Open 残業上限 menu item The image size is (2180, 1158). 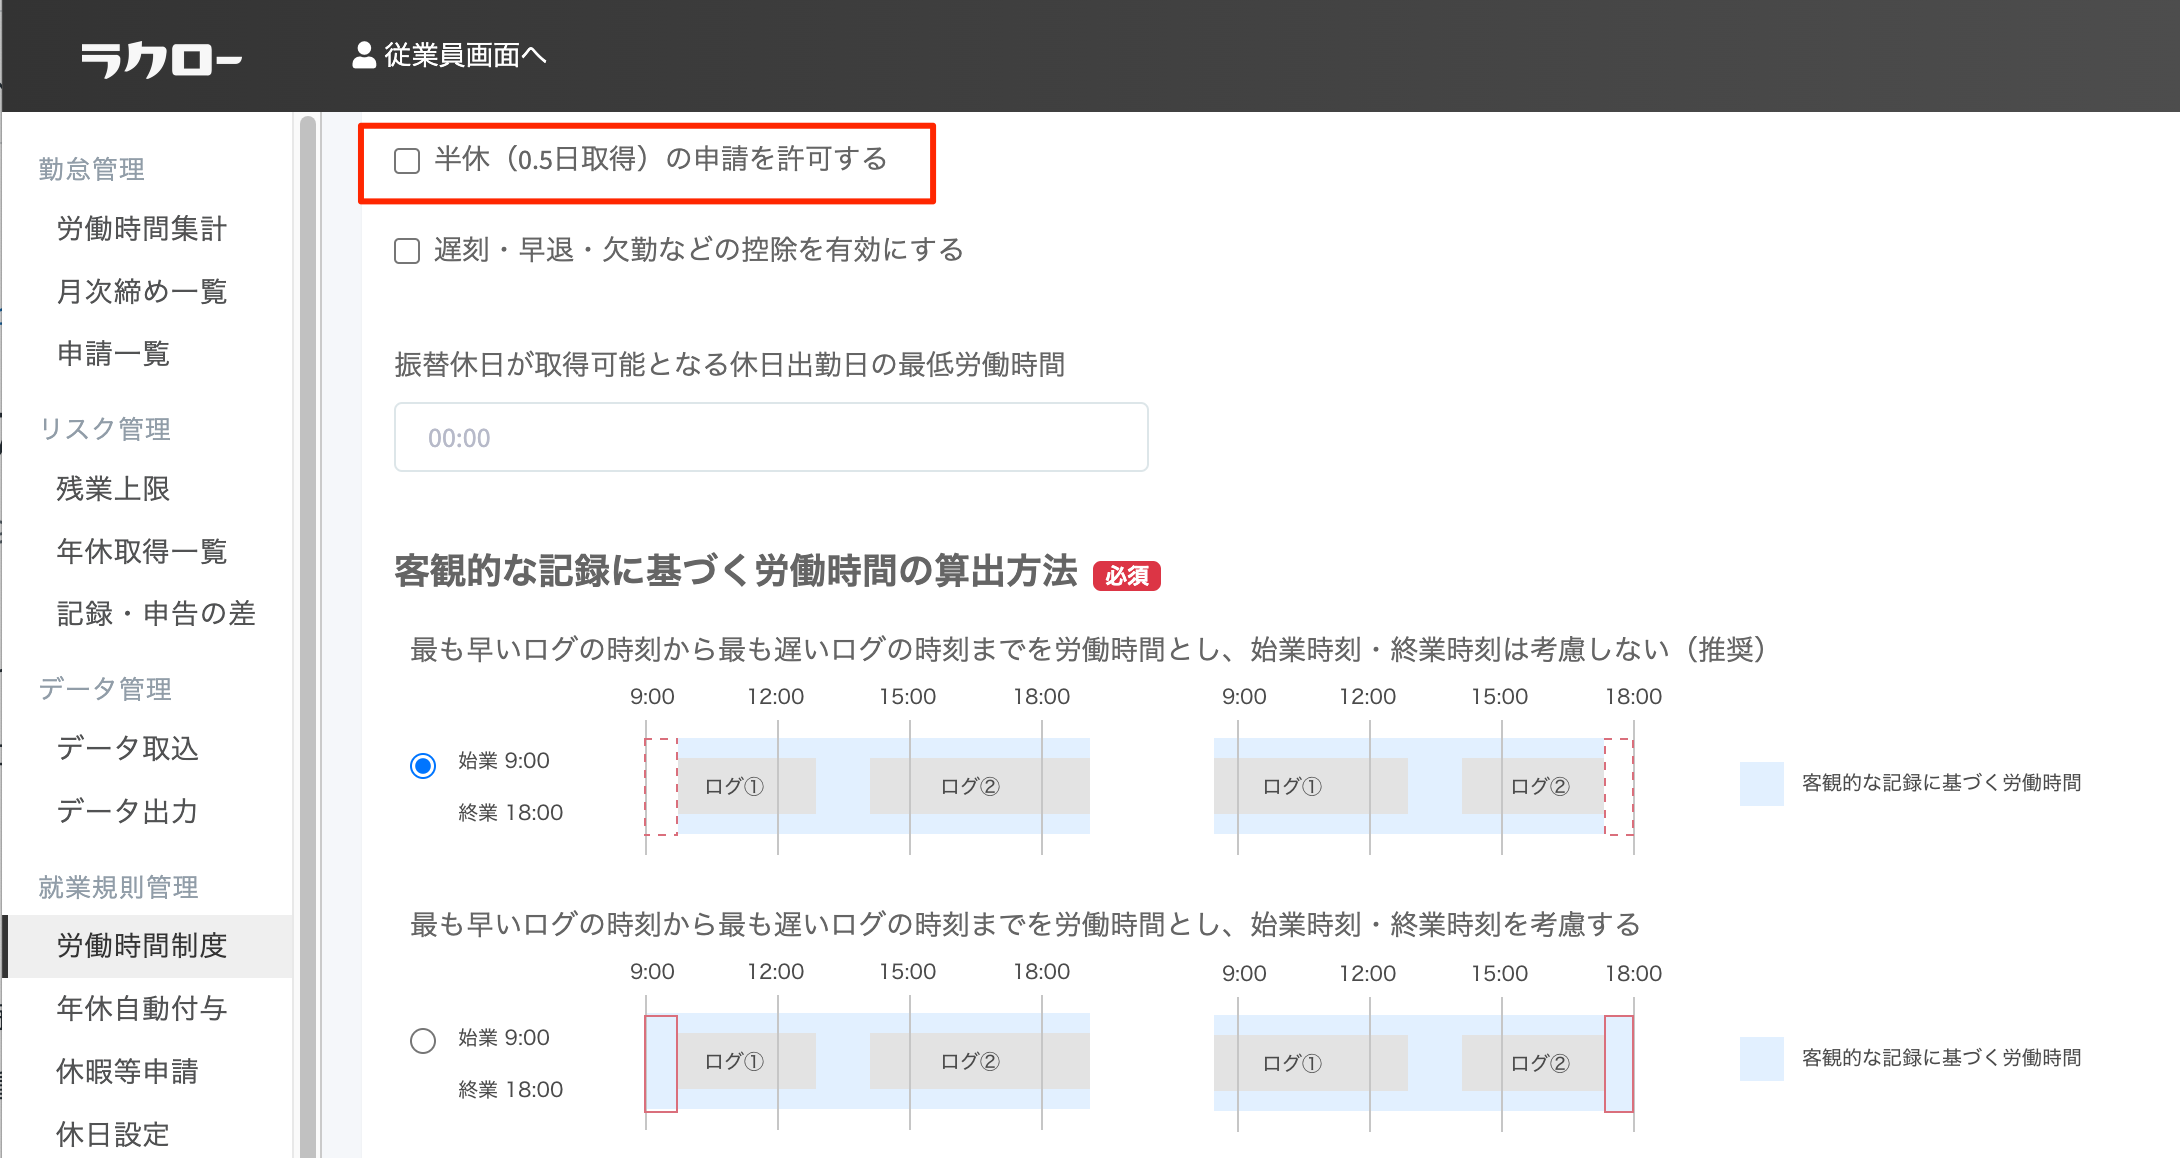pyautogui.click(x=113, y=489)
